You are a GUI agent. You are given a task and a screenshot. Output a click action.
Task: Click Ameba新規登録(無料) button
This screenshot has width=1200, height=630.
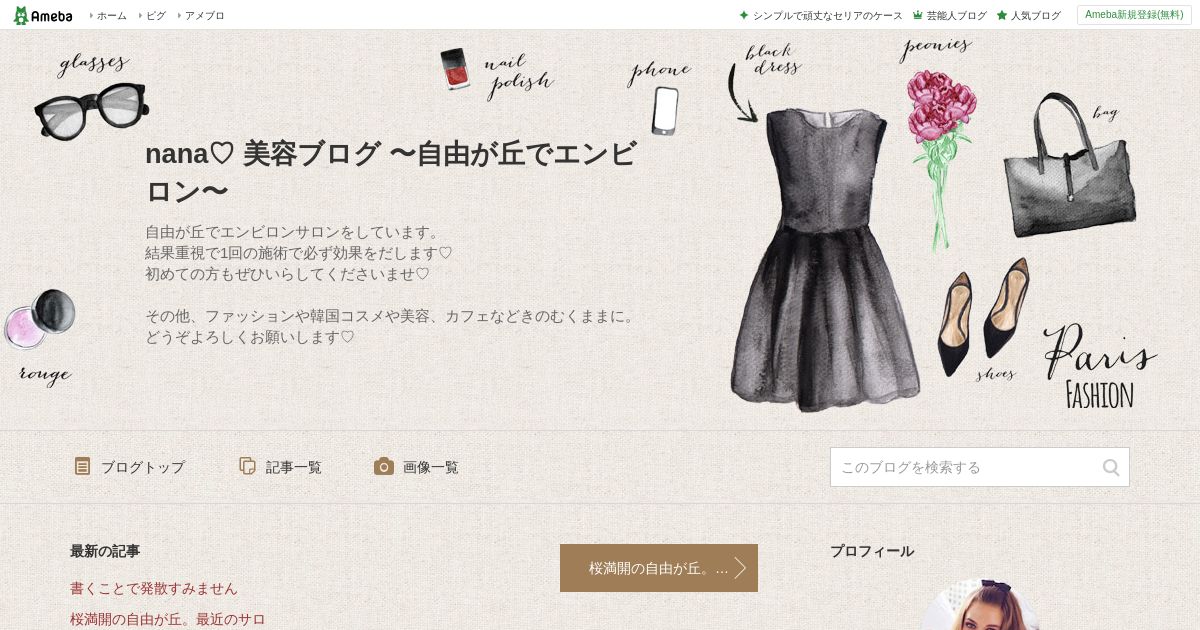(x=1134, y=15)
